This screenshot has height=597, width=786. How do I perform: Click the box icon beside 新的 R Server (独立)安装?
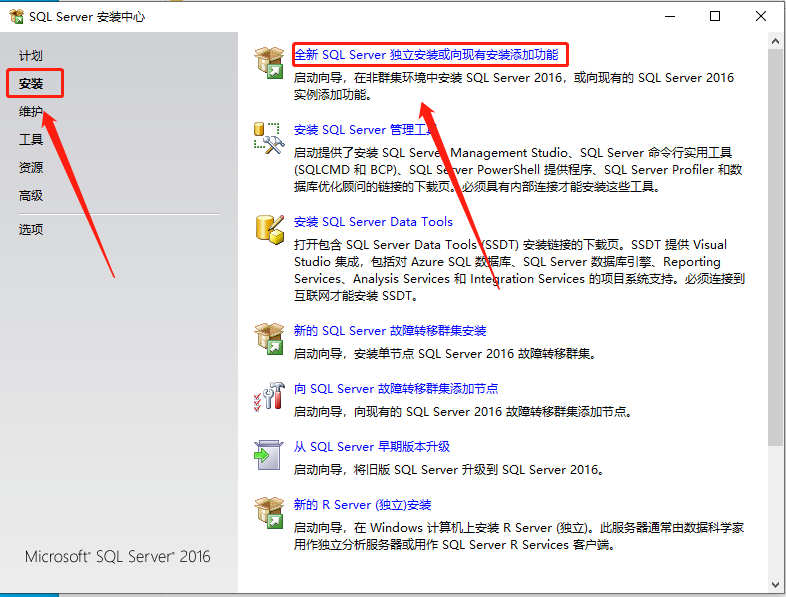point(269,513)
